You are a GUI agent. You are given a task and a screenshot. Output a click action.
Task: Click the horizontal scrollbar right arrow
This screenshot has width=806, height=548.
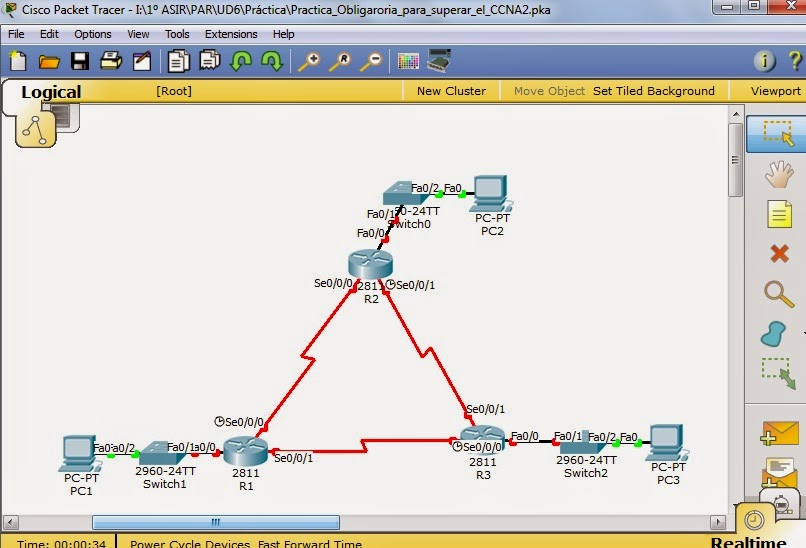[718, 522]
